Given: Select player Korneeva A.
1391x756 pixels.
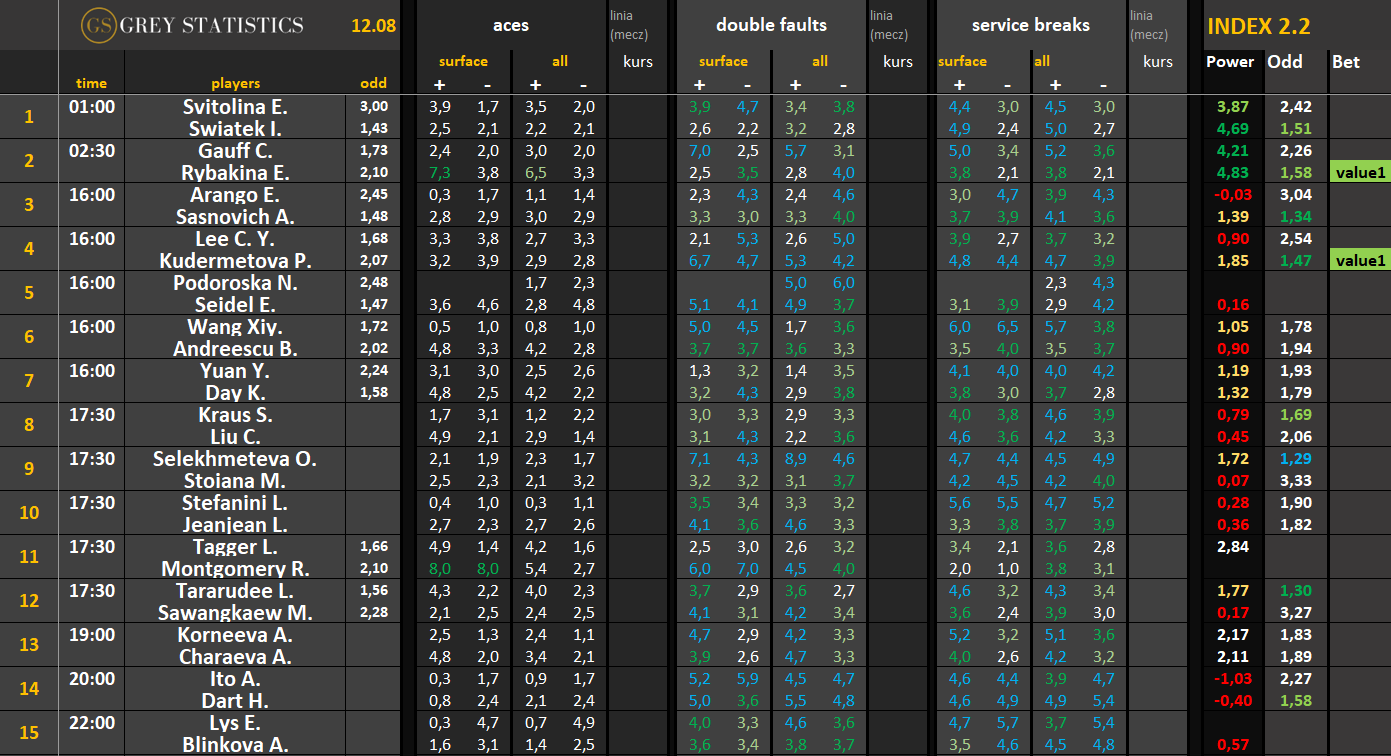Looking at the screenshot, I should pyautogui.click(x=236, y=634).
